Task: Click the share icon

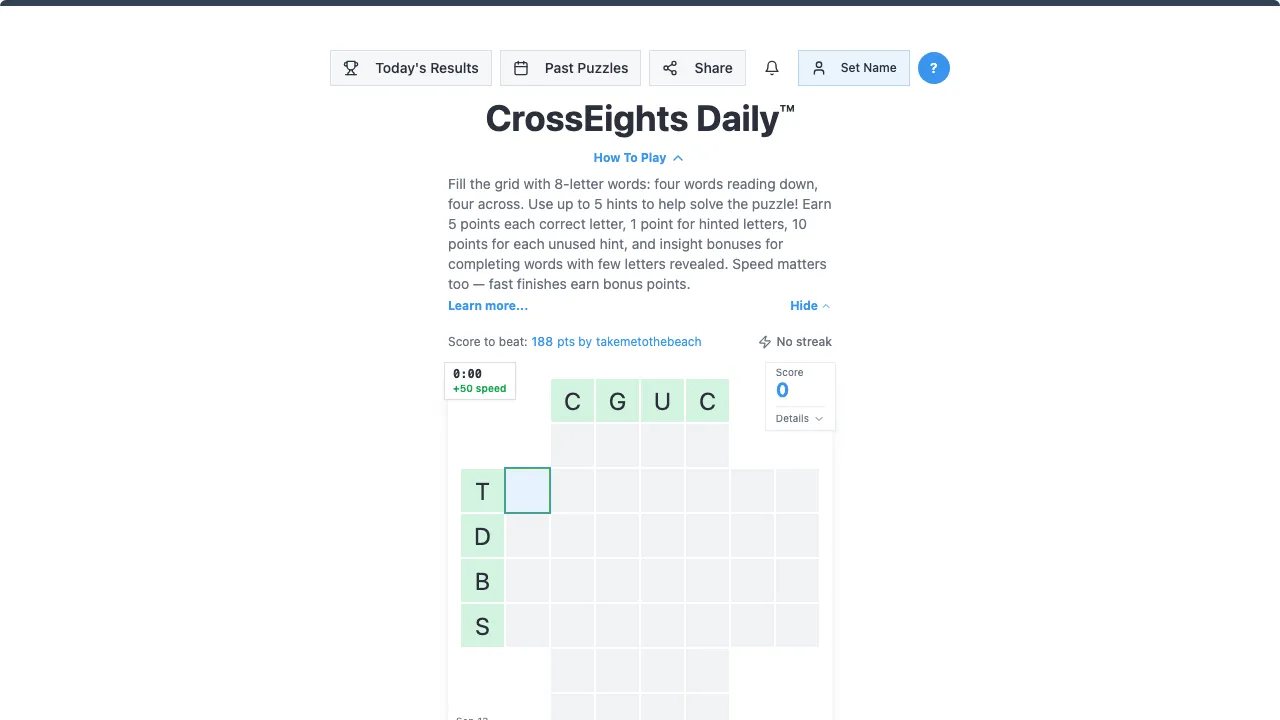Action: tap(670, 68)
